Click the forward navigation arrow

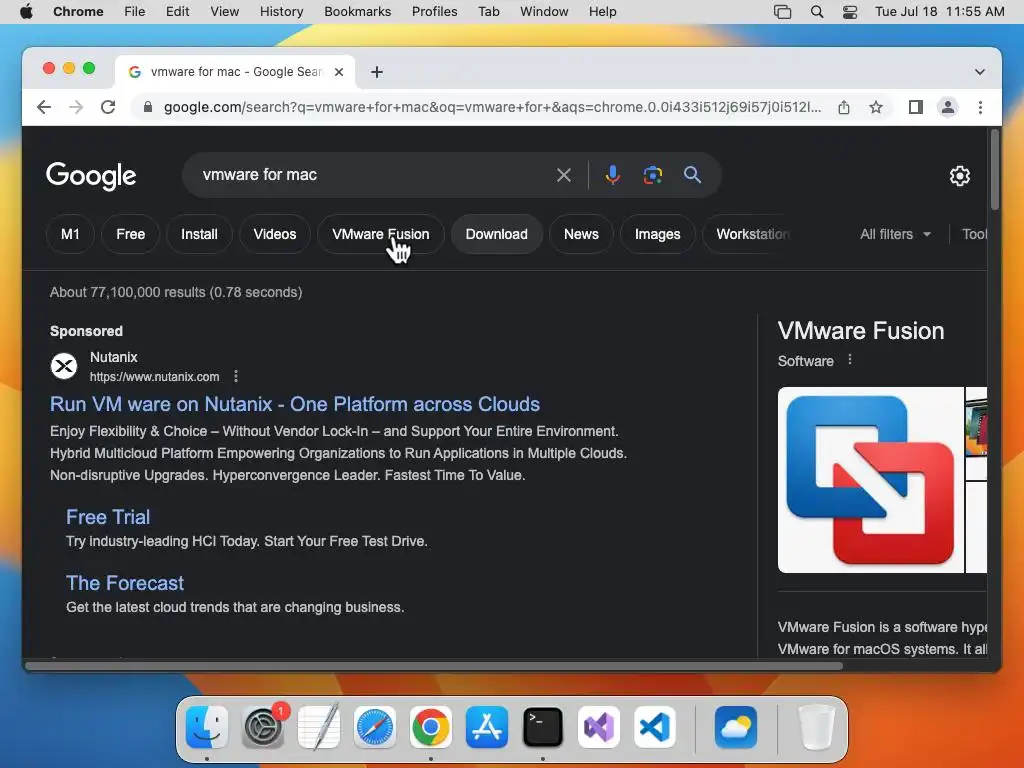point(76,107)
